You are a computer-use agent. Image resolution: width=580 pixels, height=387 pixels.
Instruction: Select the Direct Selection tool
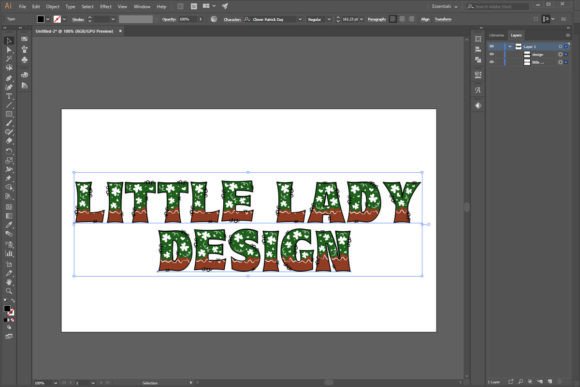coord(9,50)
